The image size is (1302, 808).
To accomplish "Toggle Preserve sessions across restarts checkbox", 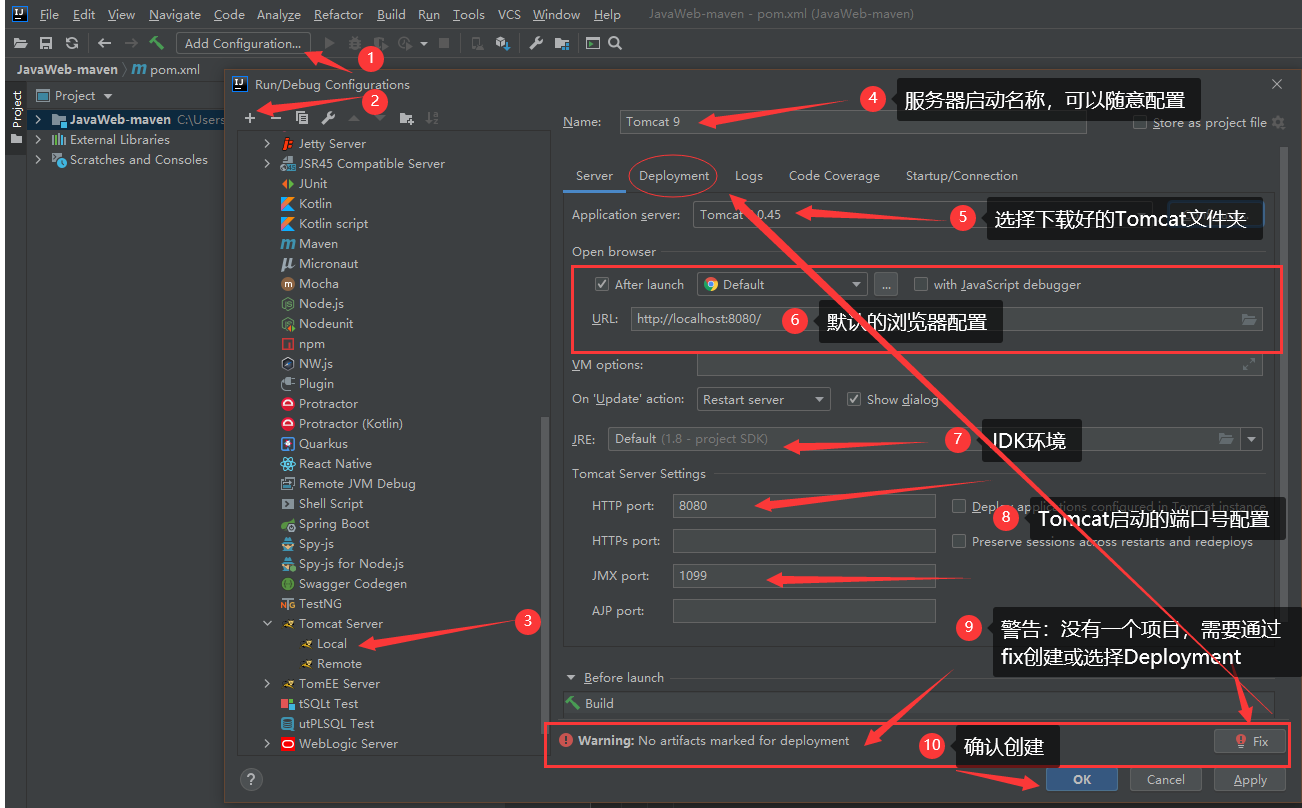I will [959, 541].
